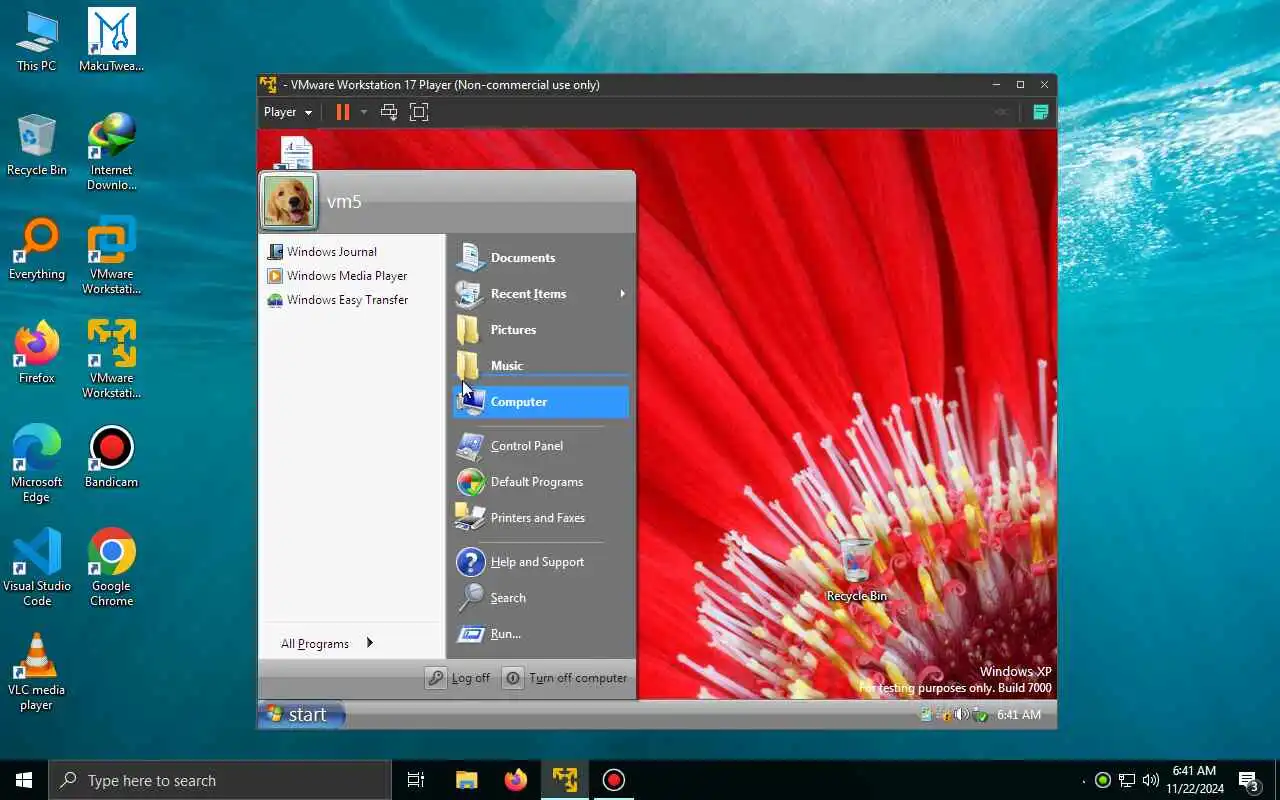Pause the virtual machine
The height and width of the screenshot is (800, 1280).
(x=342, y=112)
